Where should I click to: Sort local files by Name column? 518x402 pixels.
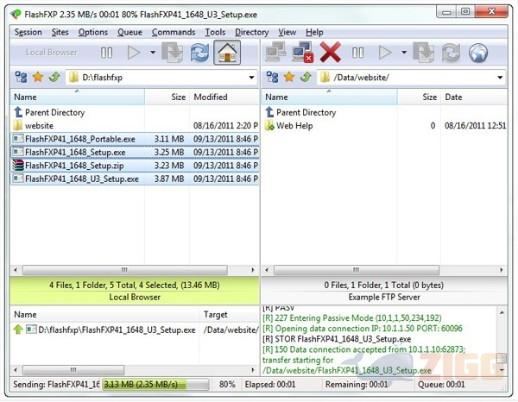pyautogui.click(x=77, y=97)
